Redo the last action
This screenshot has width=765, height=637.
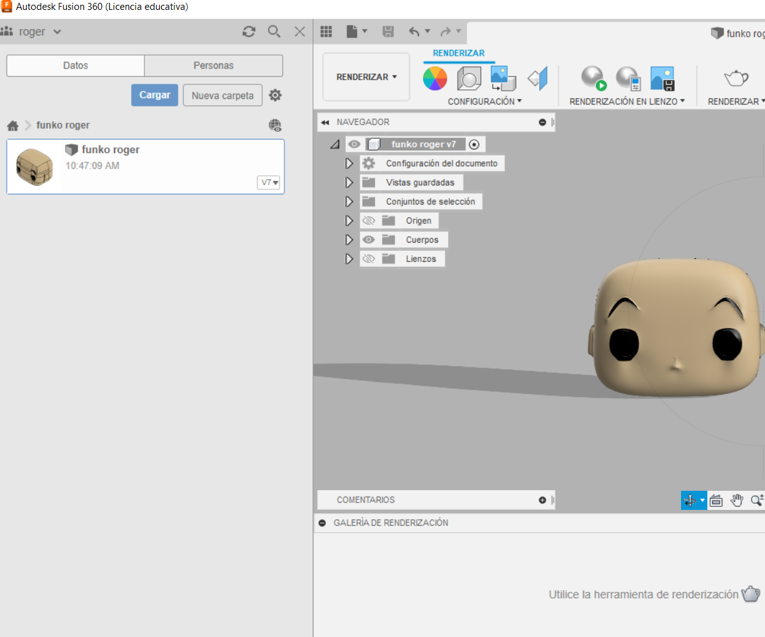pos(445,32)
